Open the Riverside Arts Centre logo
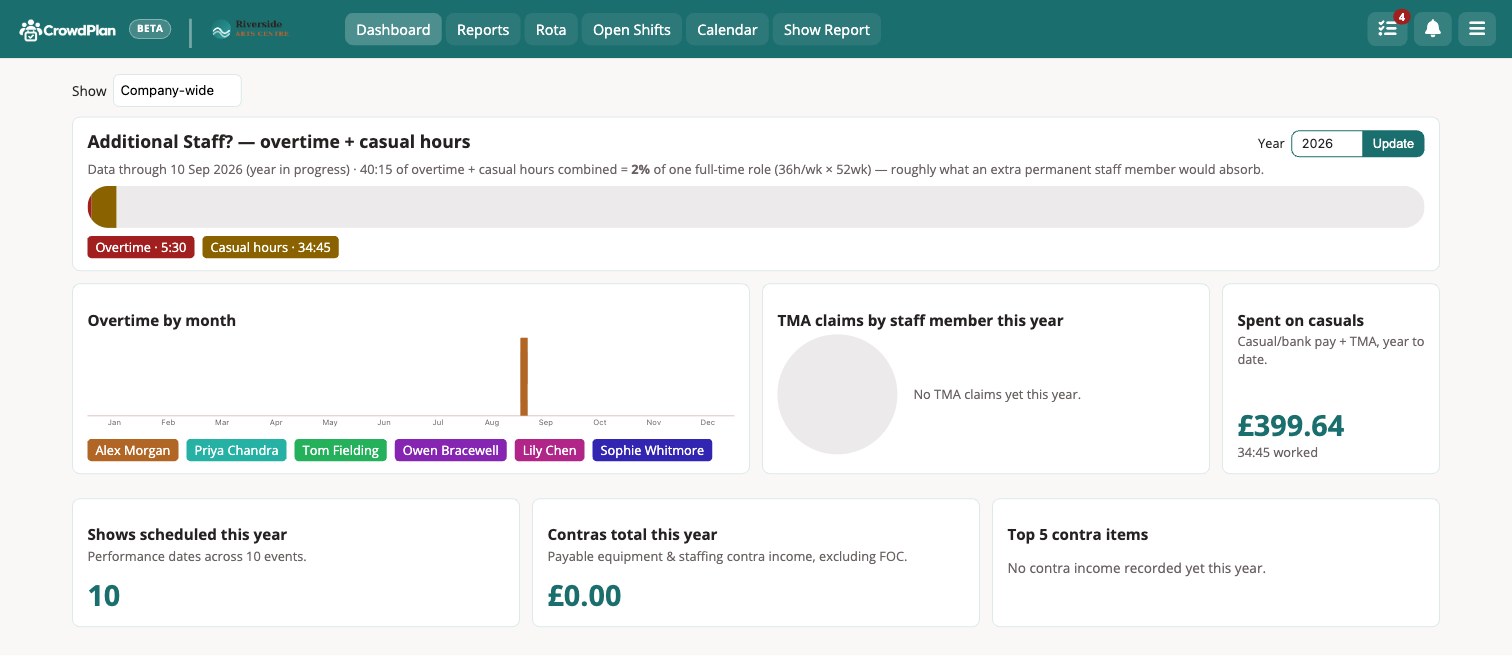Screen dimensions: 1512x660 [251, 30]
